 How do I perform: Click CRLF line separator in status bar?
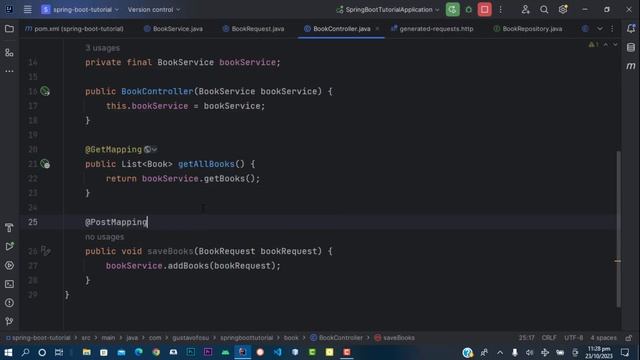tap(549, 338)
